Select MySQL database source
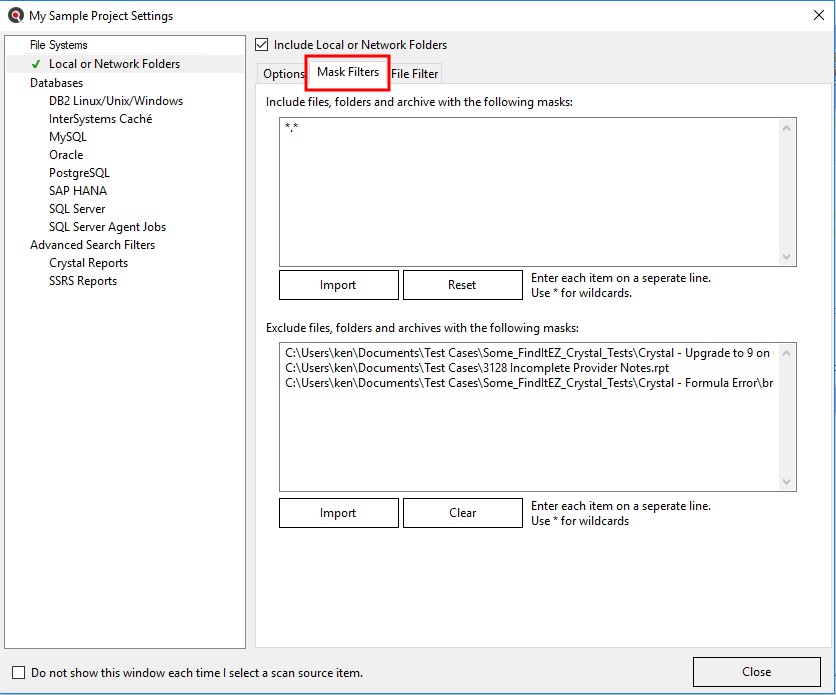The width and height of the screenshot is (836, 695). 68,137
